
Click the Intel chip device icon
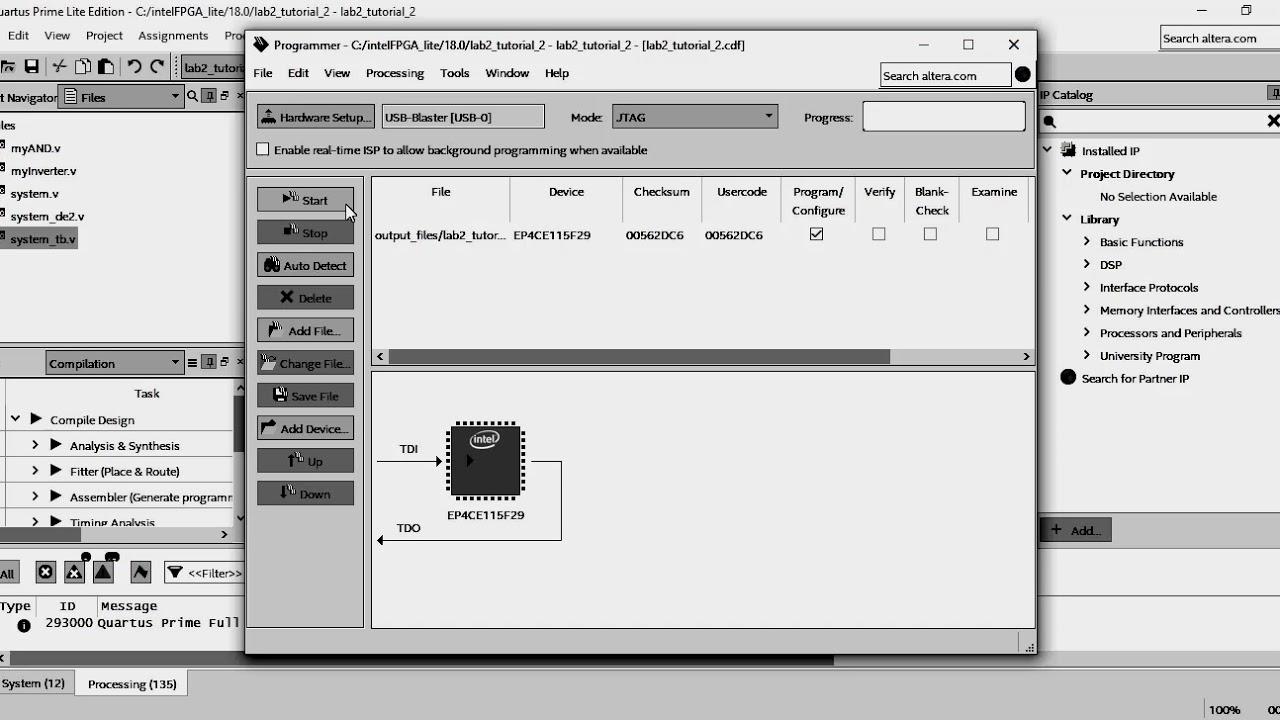coord(485,460)
